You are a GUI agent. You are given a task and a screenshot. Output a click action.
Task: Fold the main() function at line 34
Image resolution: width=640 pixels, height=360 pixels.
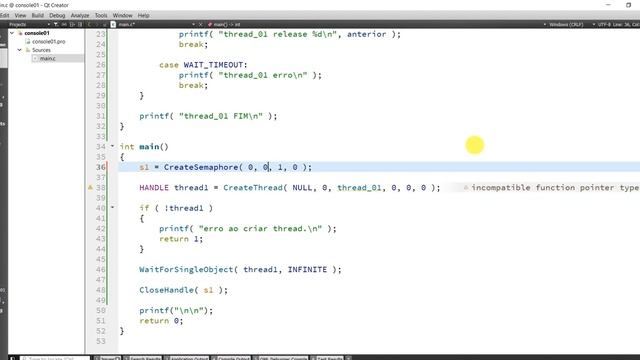coord(112,146)
